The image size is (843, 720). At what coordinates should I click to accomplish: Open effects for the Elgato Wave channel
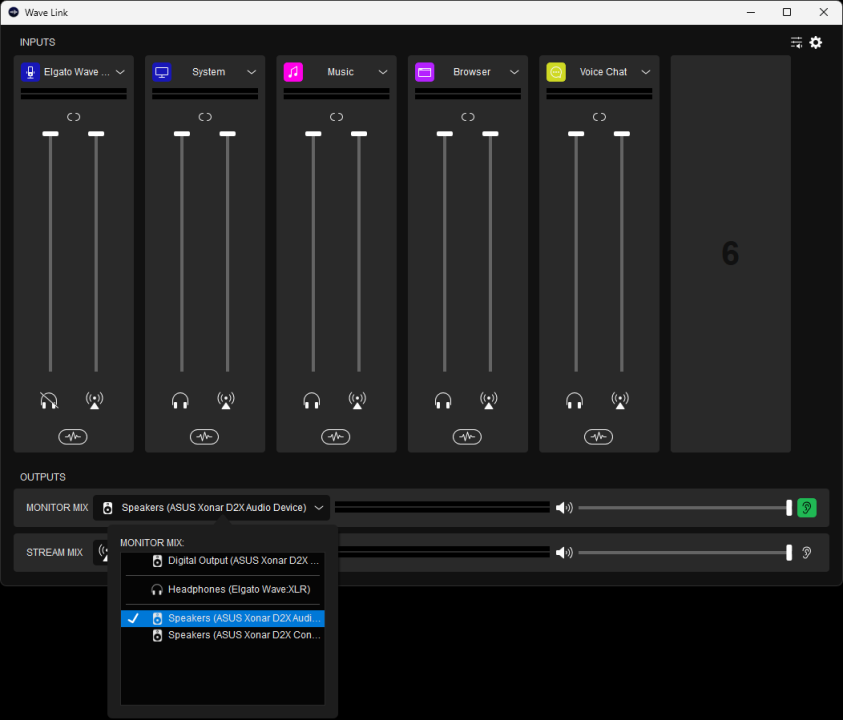[73, 437]
